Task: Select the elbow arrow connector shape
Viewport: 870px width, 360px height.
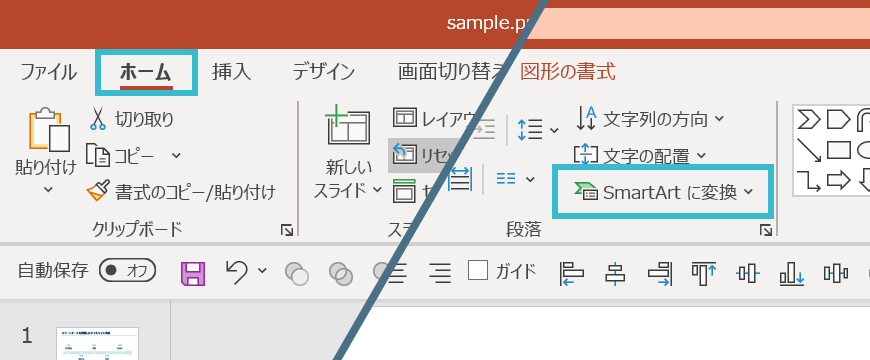Action: 809,181
